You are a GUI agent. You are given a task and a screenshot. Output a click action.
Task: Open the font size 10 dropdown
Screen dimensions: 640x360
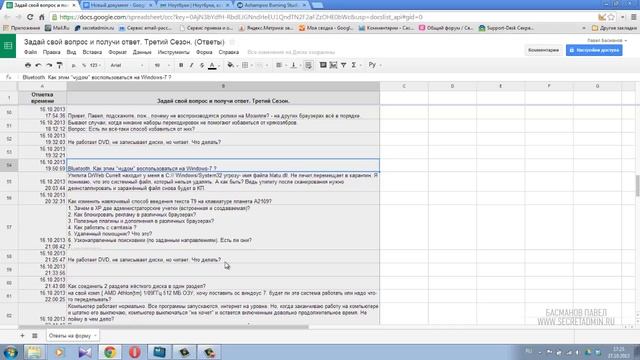click(162, 65)
